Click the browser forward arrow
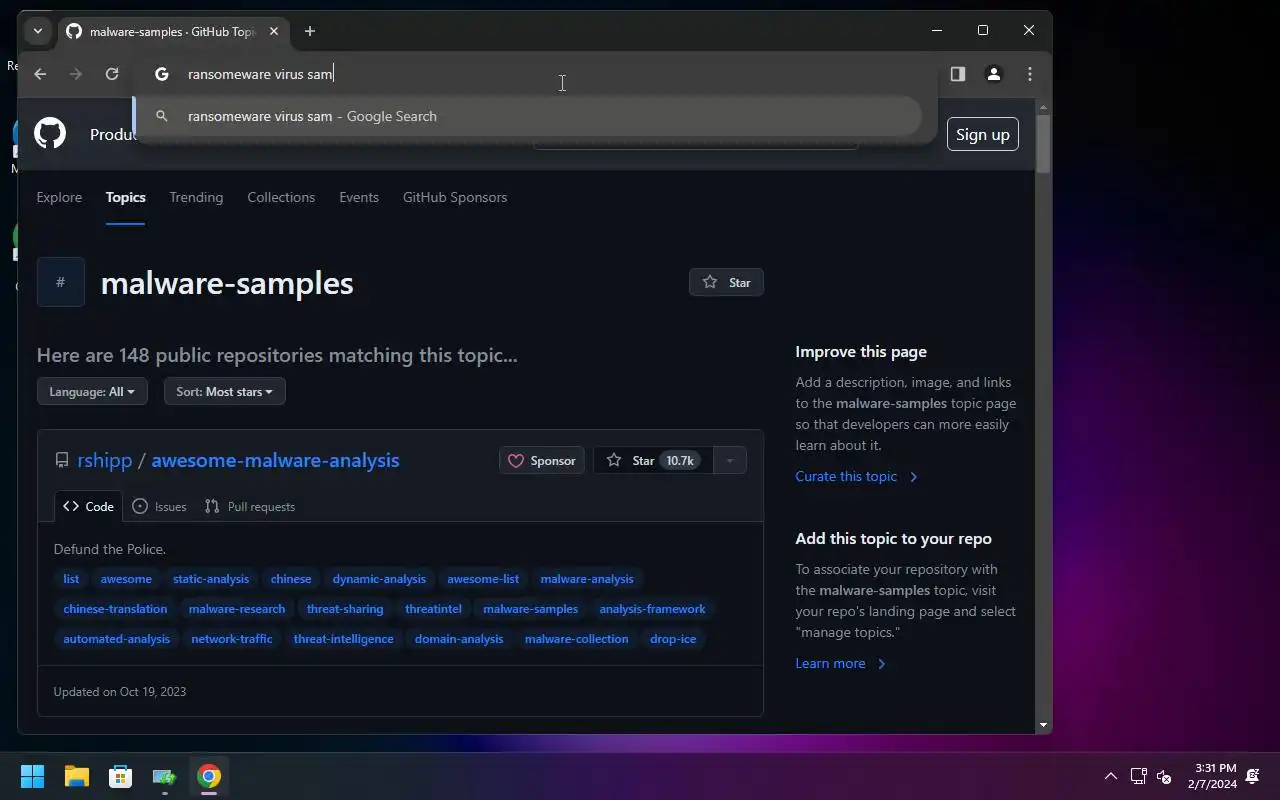Image resolution: width=1280 pixels, height=800 pixels. pos(76,74)
